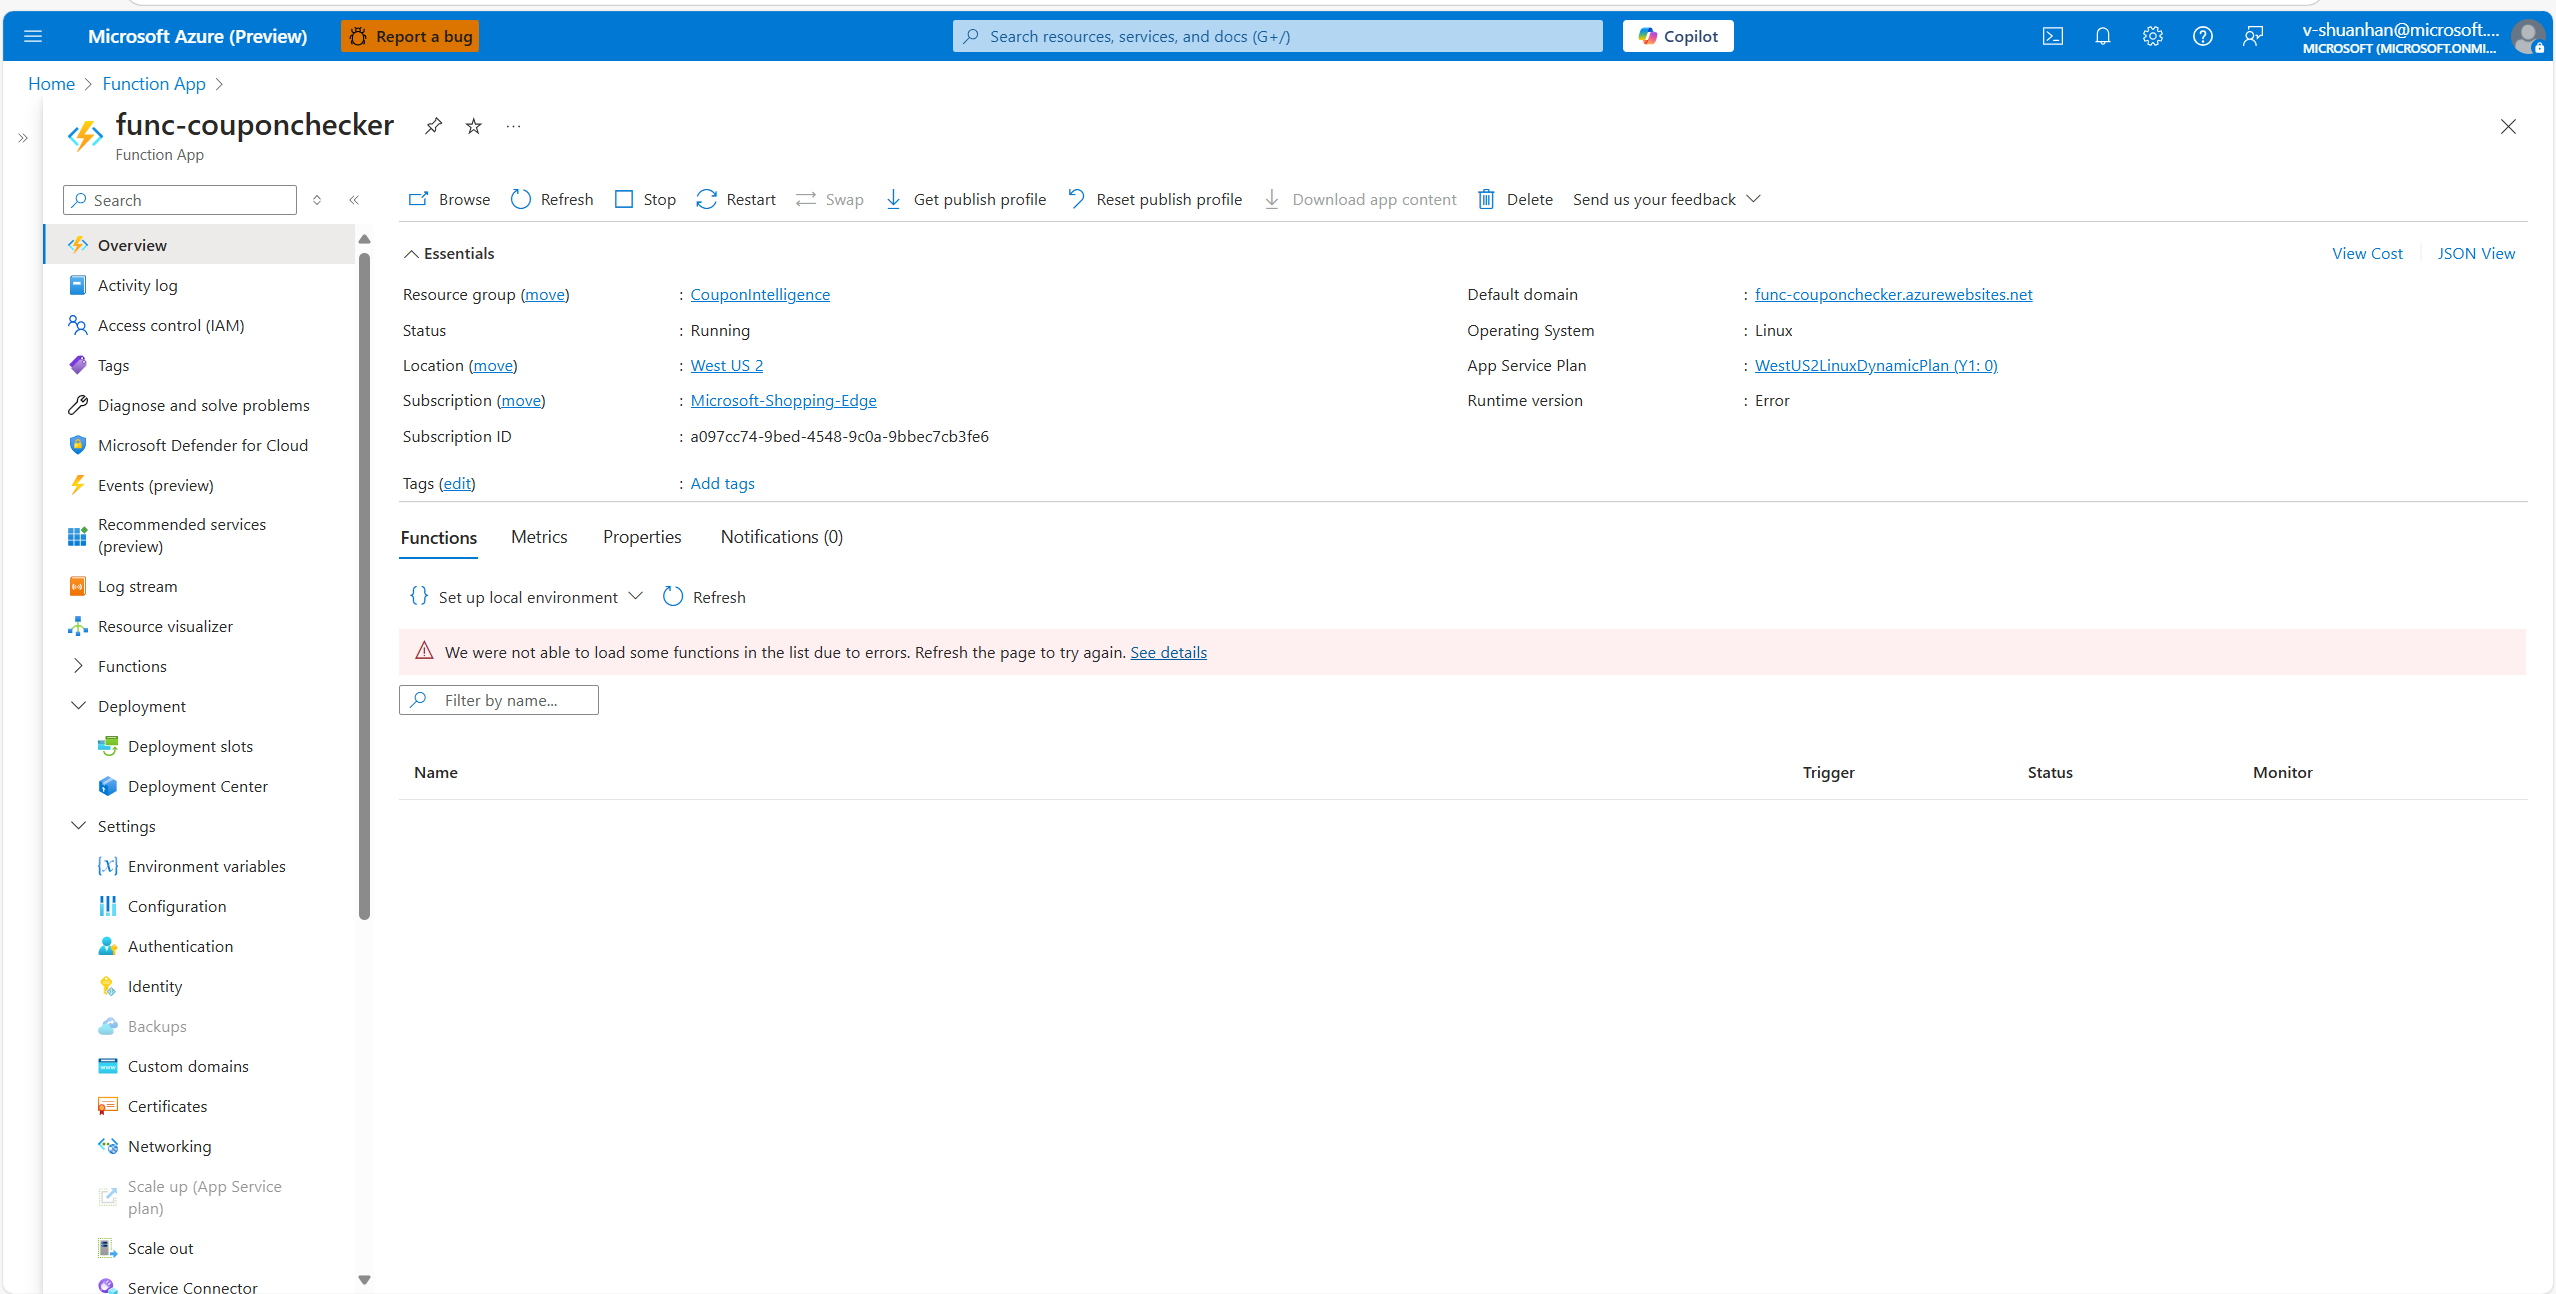Open the more actions ellipsis by title
The width and height of the screenshot is (2556, 1294).
[x=513, y=126]
